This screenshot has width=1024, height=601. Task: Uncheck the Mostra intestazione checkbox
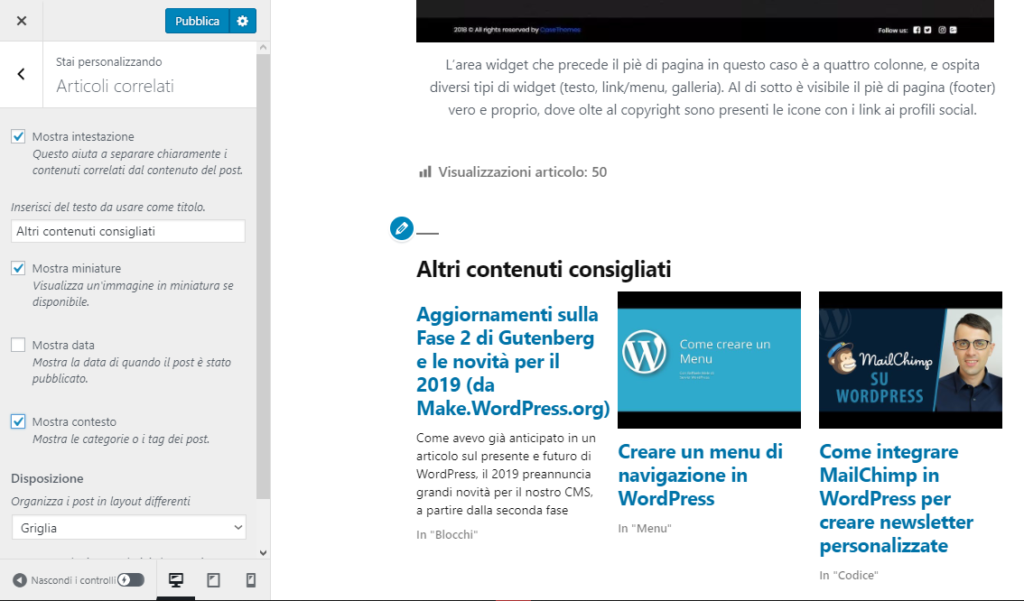pos(18,136)
